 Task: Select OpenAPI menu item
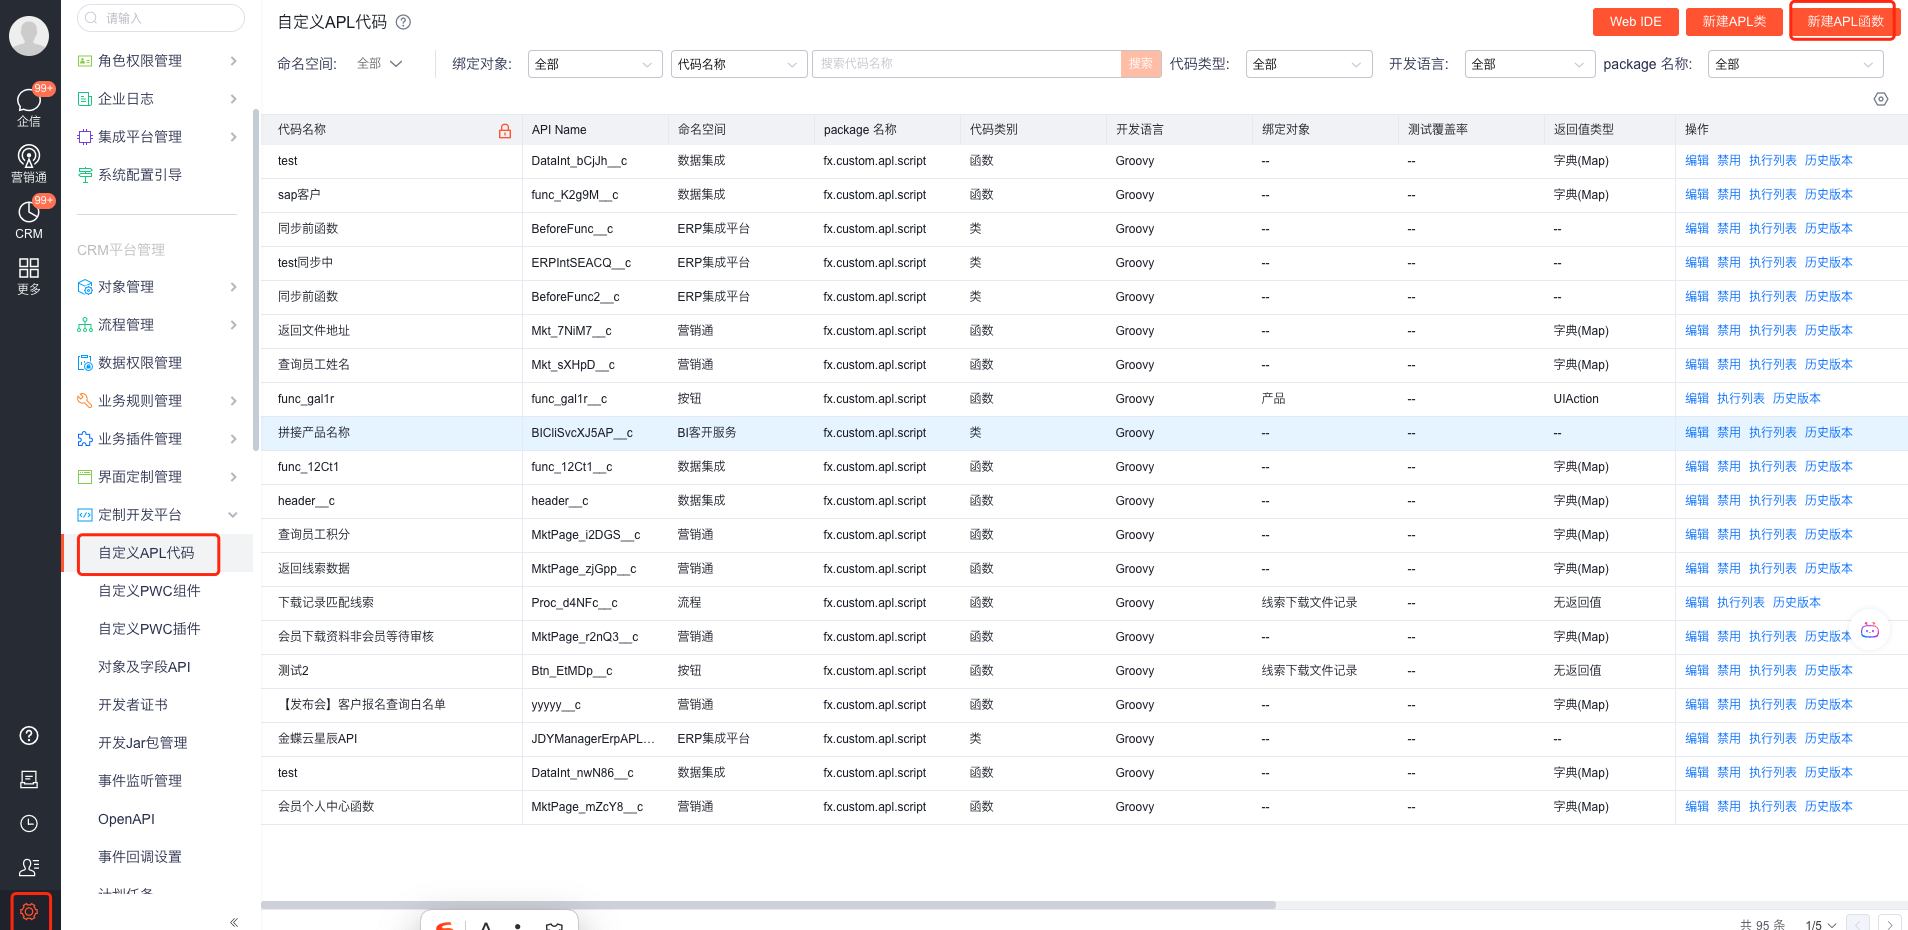pyautogui.click(x=126, y=819)
